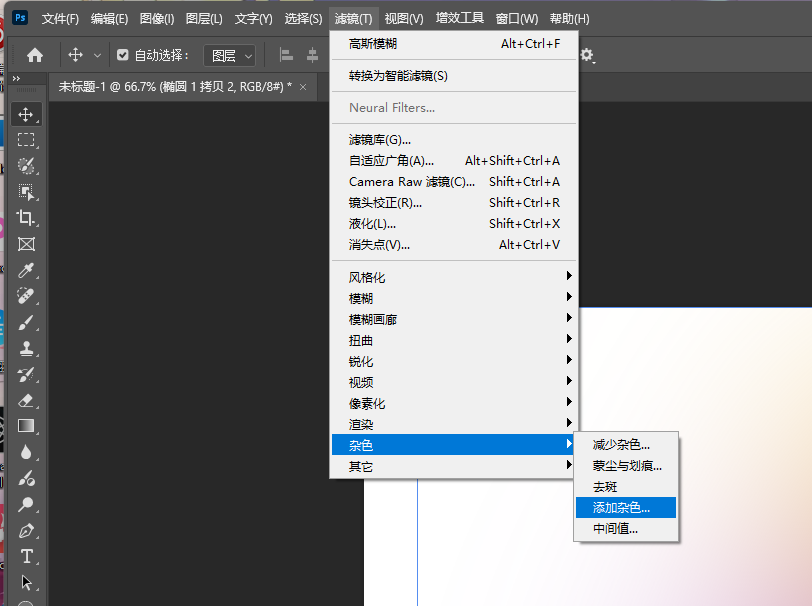The image size is (812, 606).
Task: Open 滤镜库(G)... filter gallery
Action: click(454, 139)
